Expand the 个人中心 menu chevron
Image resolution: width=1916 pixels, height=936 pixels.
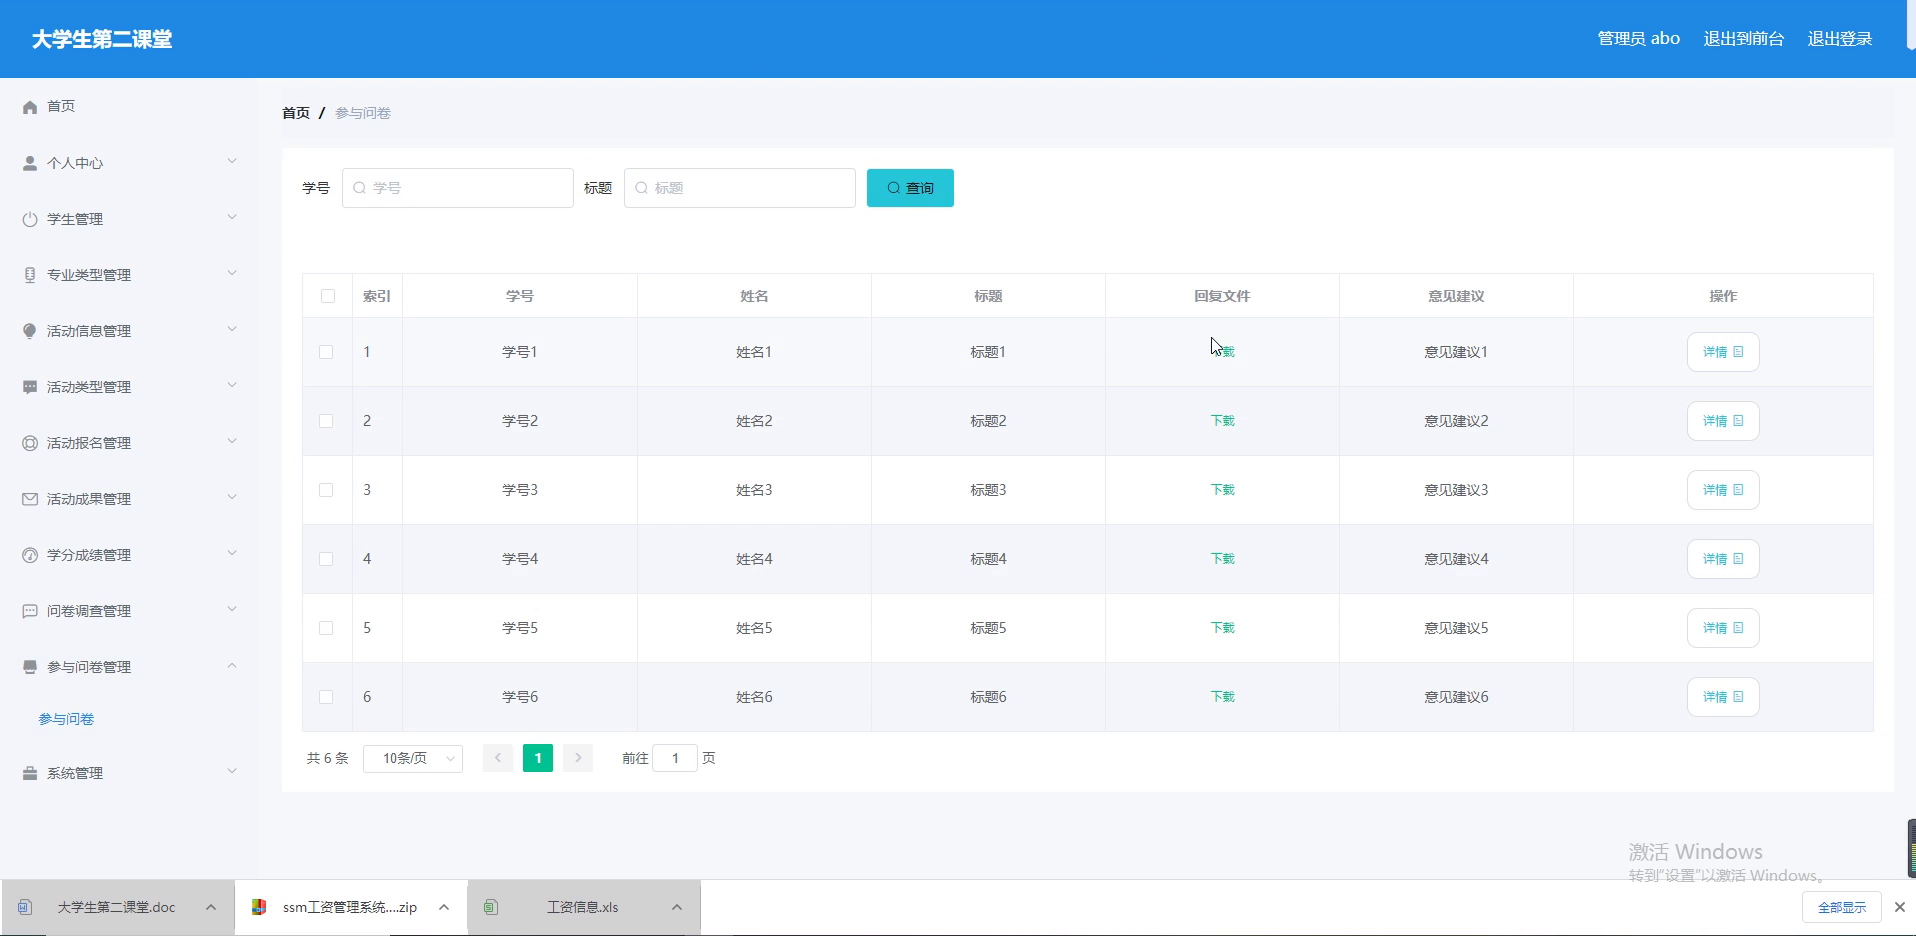click(232, 161)
